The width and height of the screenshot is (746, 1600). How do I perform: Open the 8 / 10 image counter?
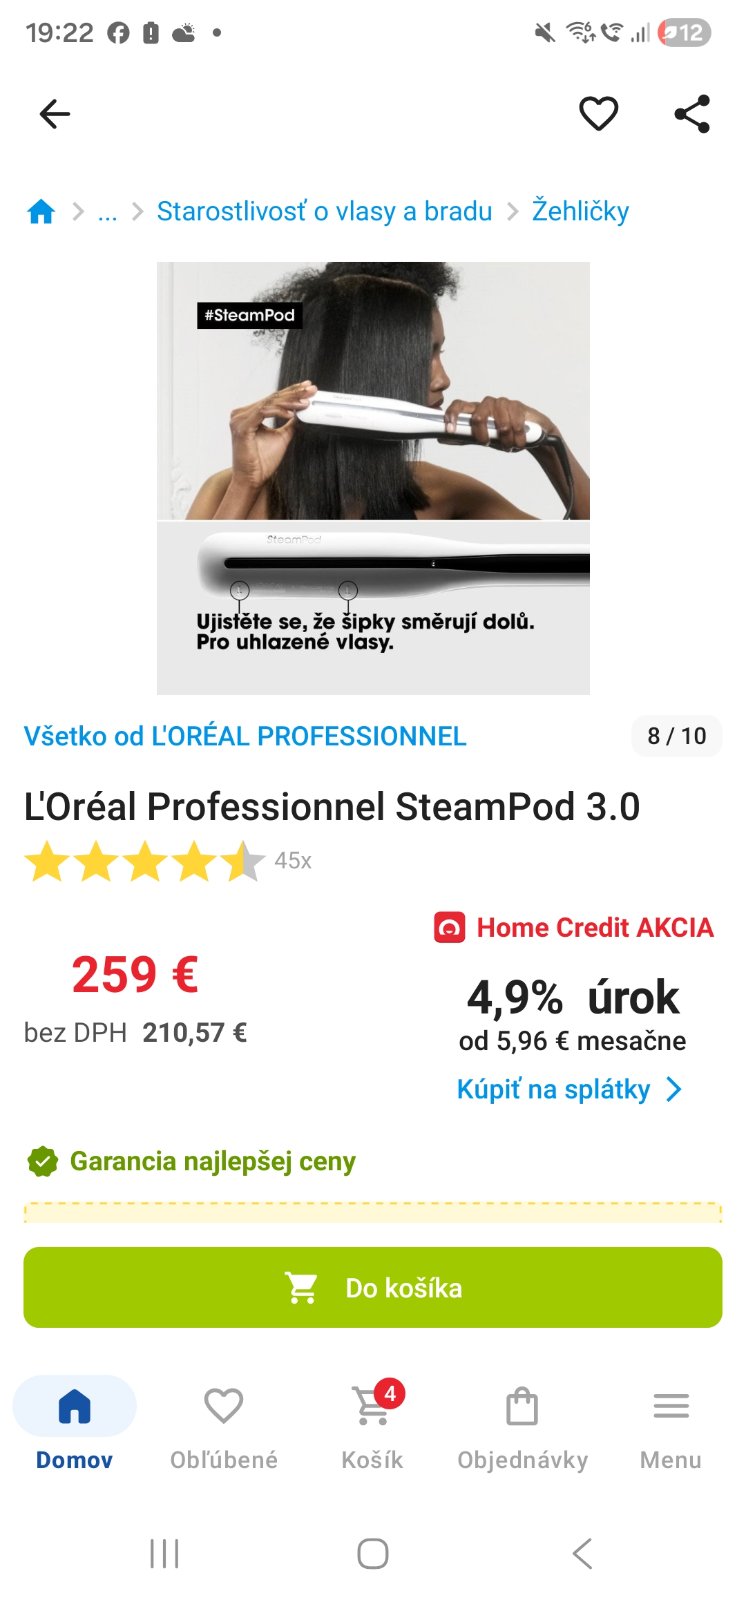tap(677, 736)
